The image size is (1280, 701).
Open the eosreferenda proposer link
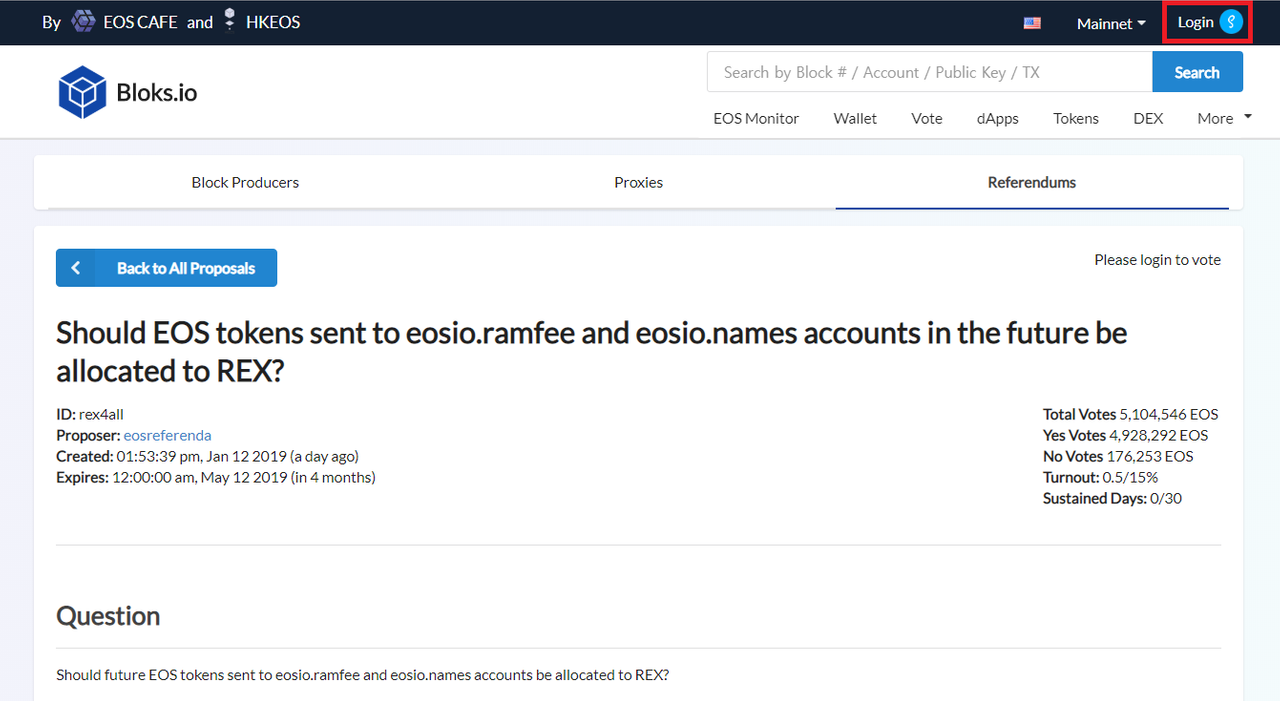pos(167,435)
